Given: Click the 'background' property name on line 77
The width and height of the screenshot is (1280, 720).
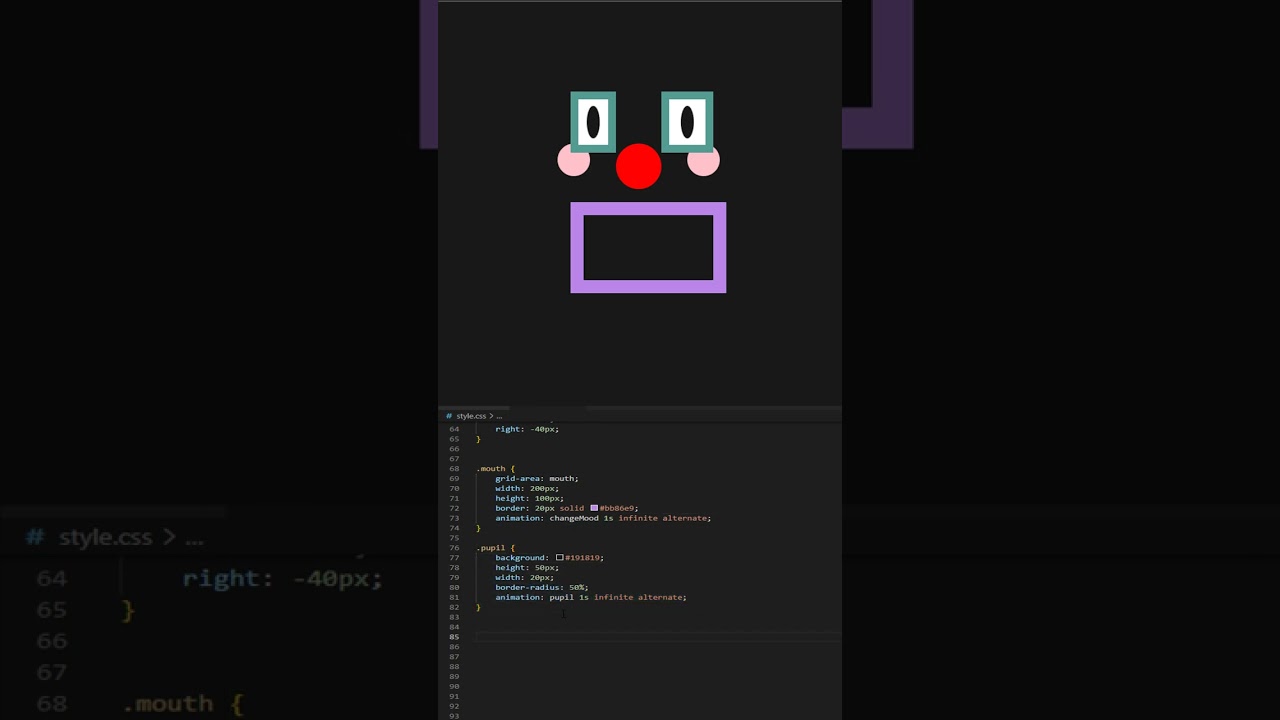Looking at the screenshot, I should click(x=520, y=557).
